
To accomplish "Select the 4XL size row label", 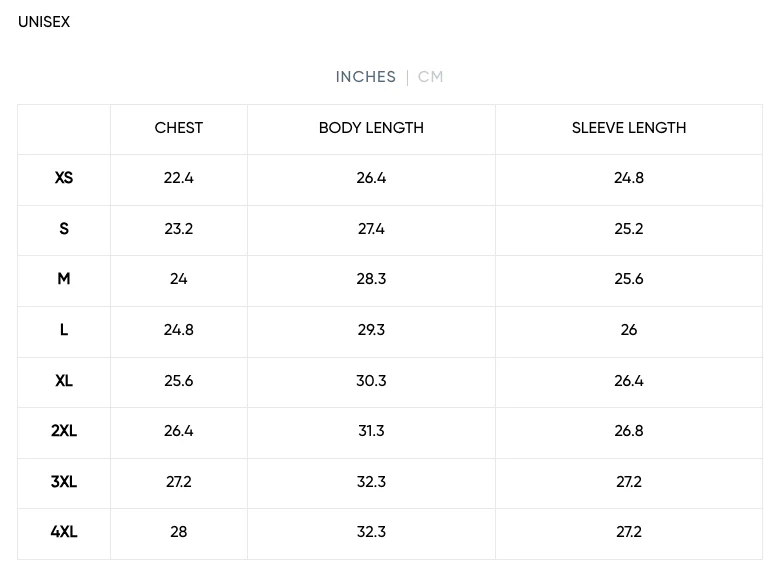I will click(x=64, y=532).
